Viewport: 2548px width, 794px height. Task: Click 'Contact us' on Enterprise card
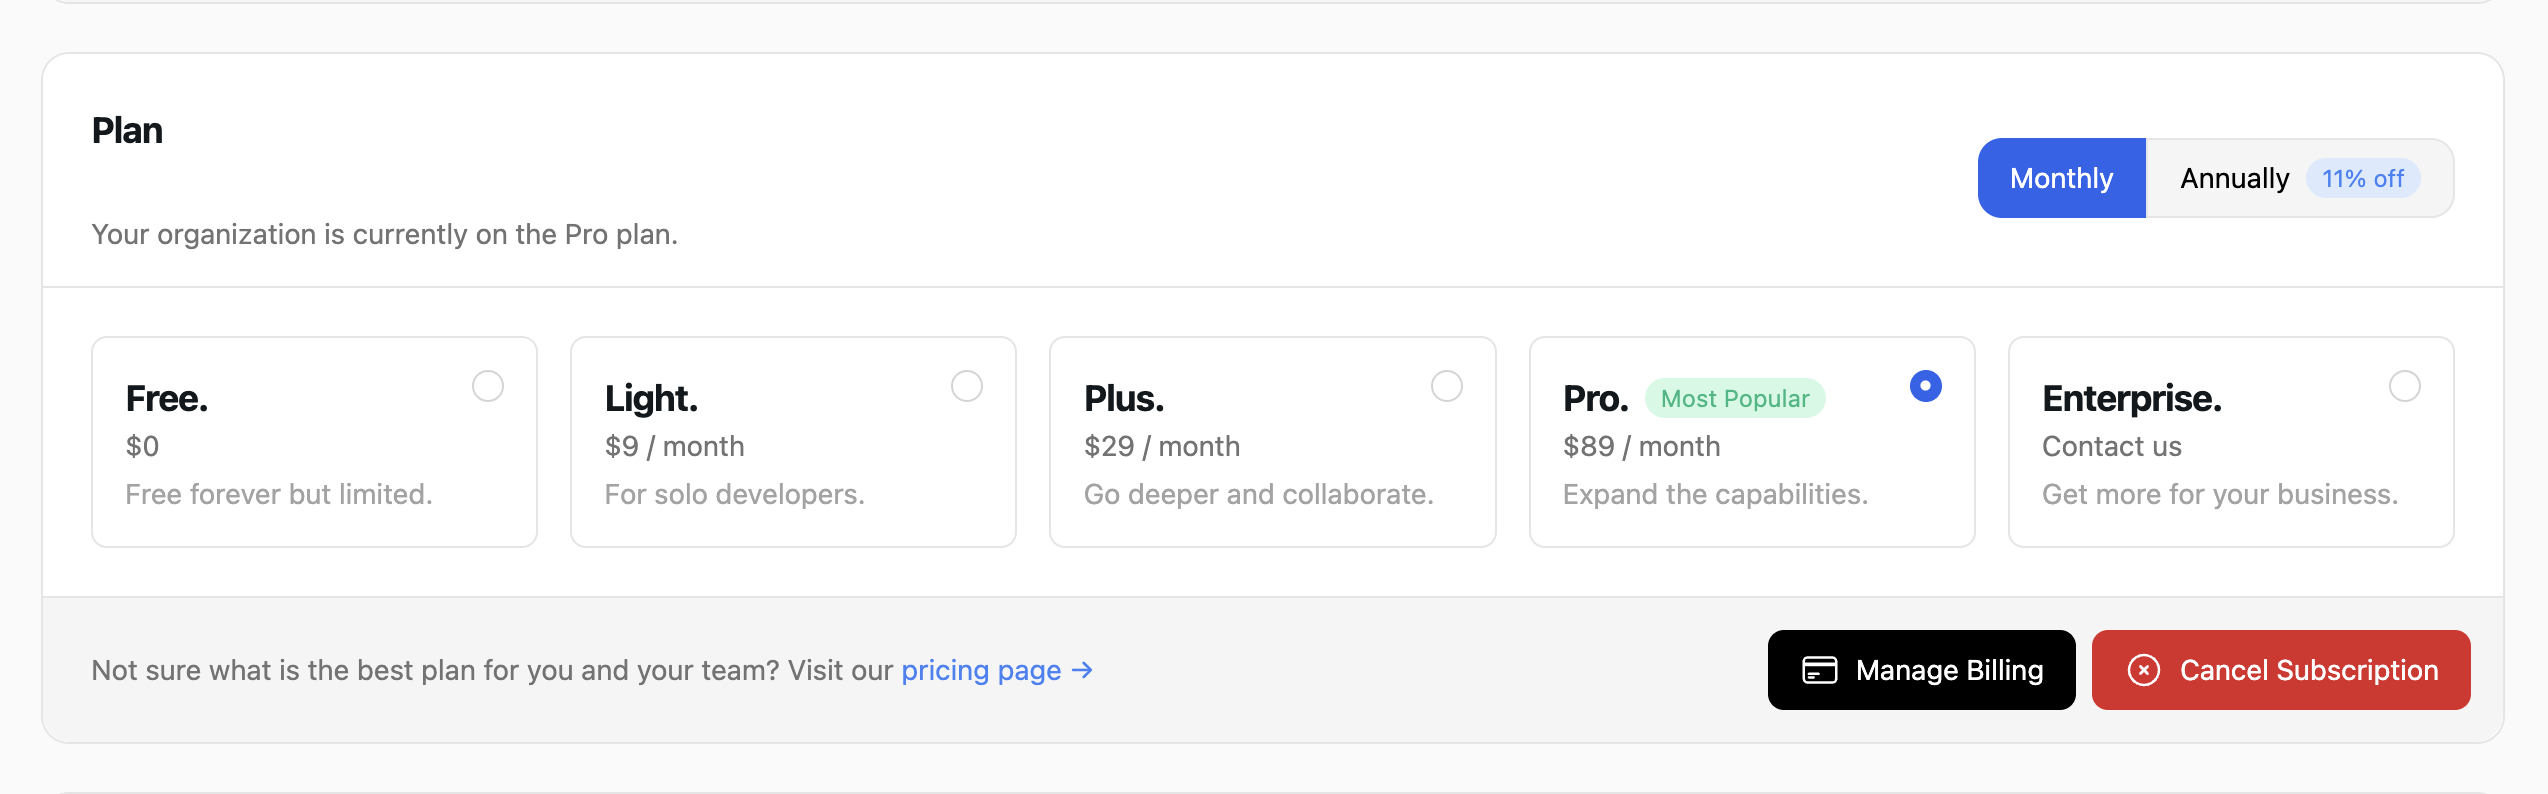pos(2111,446)
